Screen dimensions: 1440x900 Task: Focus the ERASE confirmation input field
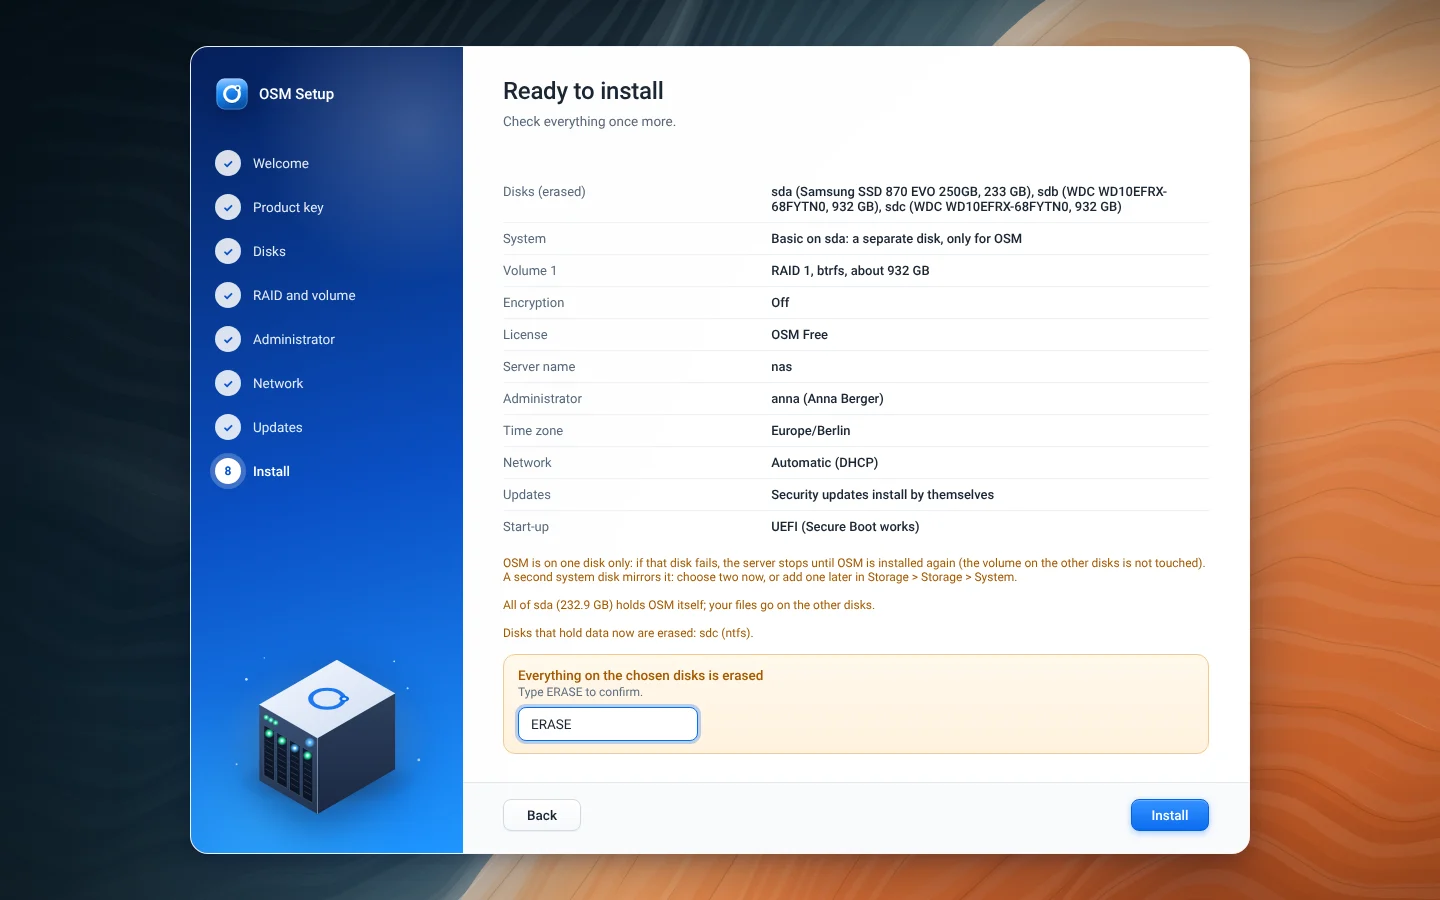pos(608,724)
